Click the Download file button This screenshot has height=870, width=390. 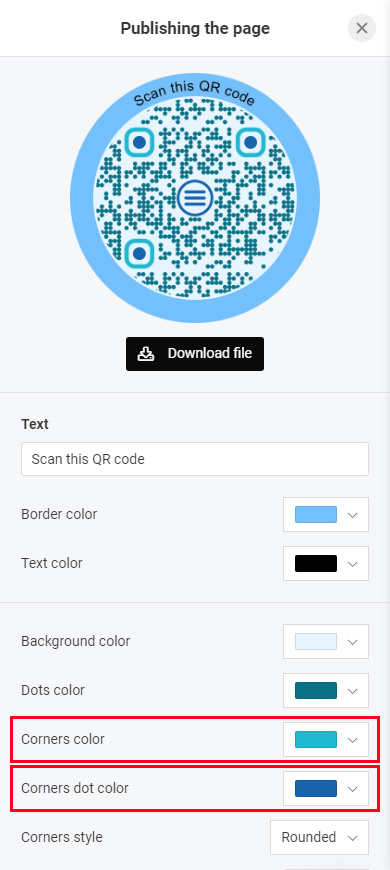click(195, 353)
